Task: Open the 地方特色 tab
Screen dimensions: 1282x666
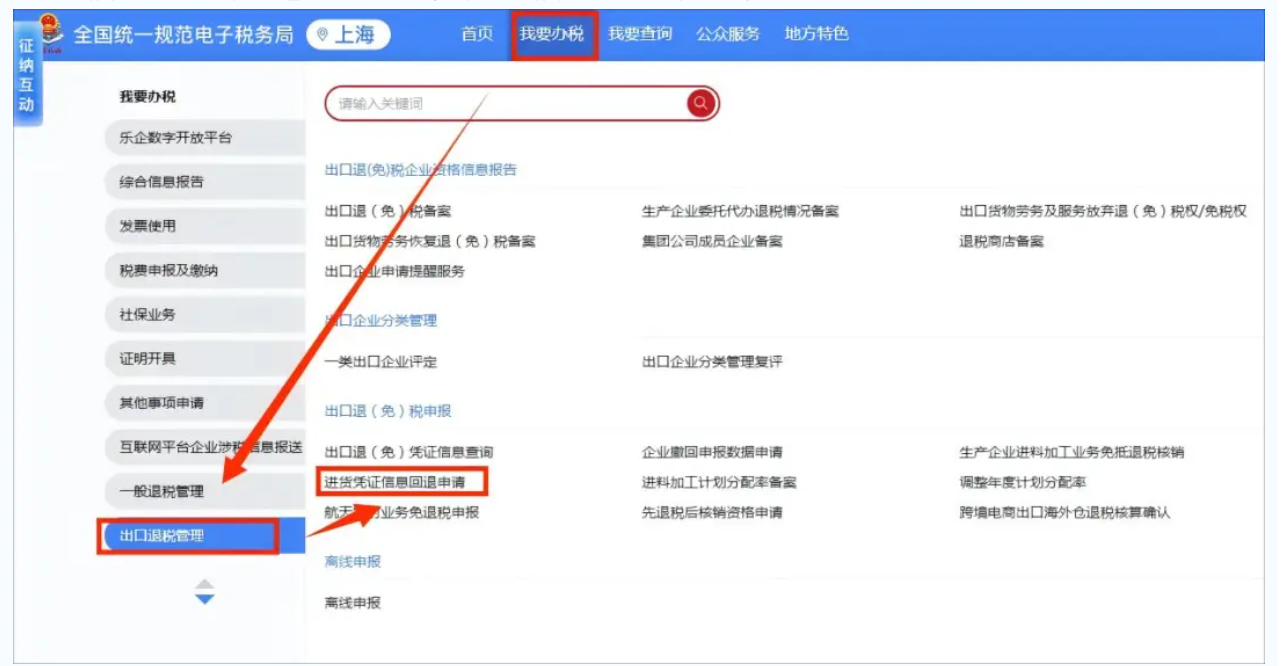Action: (x=817, y=34)
